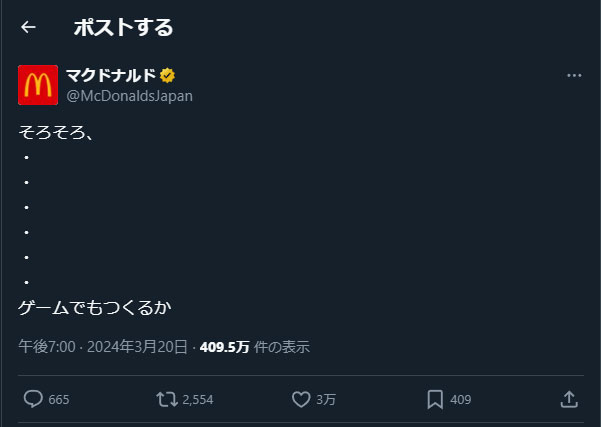Viewport: 601px width, 427px height.
Task: Click the 665 replies count
Action: [x=59, y=400]
